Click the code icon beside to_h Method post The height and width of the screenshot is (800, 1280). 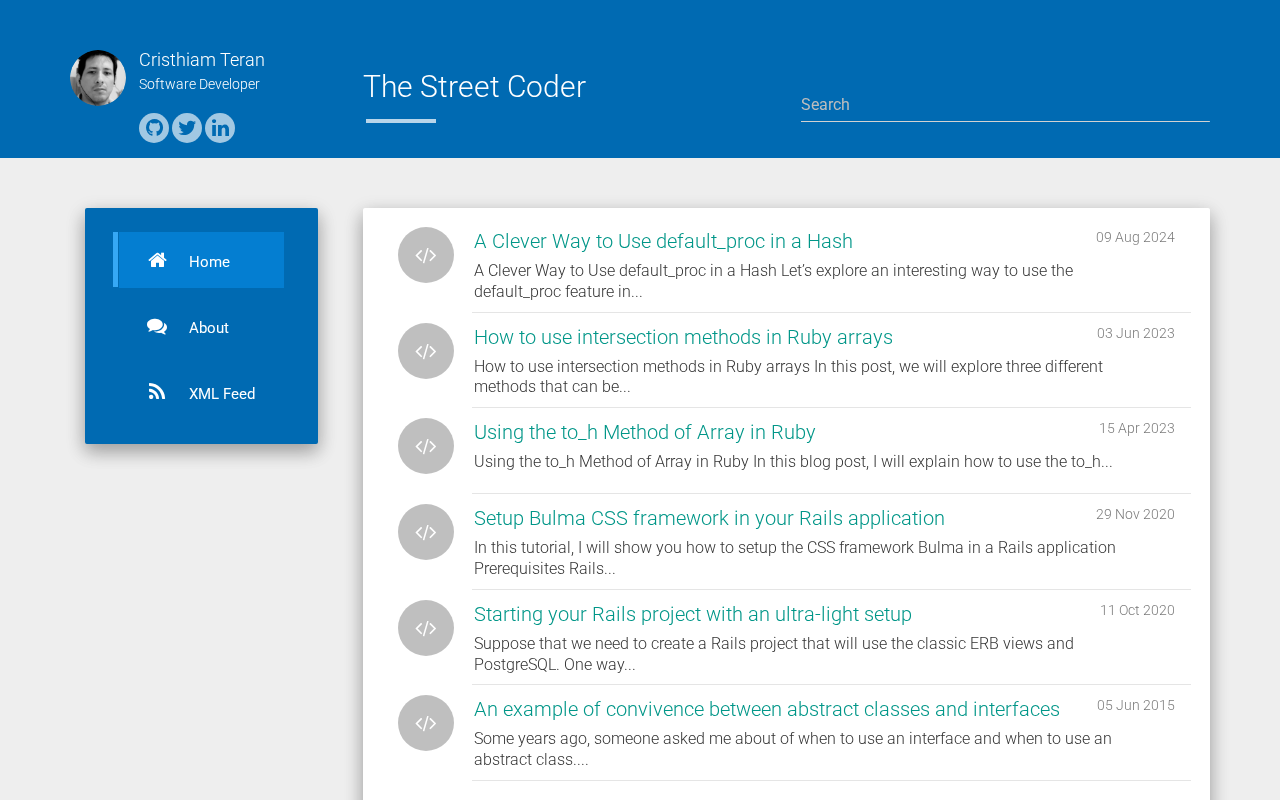pos(426,446)
